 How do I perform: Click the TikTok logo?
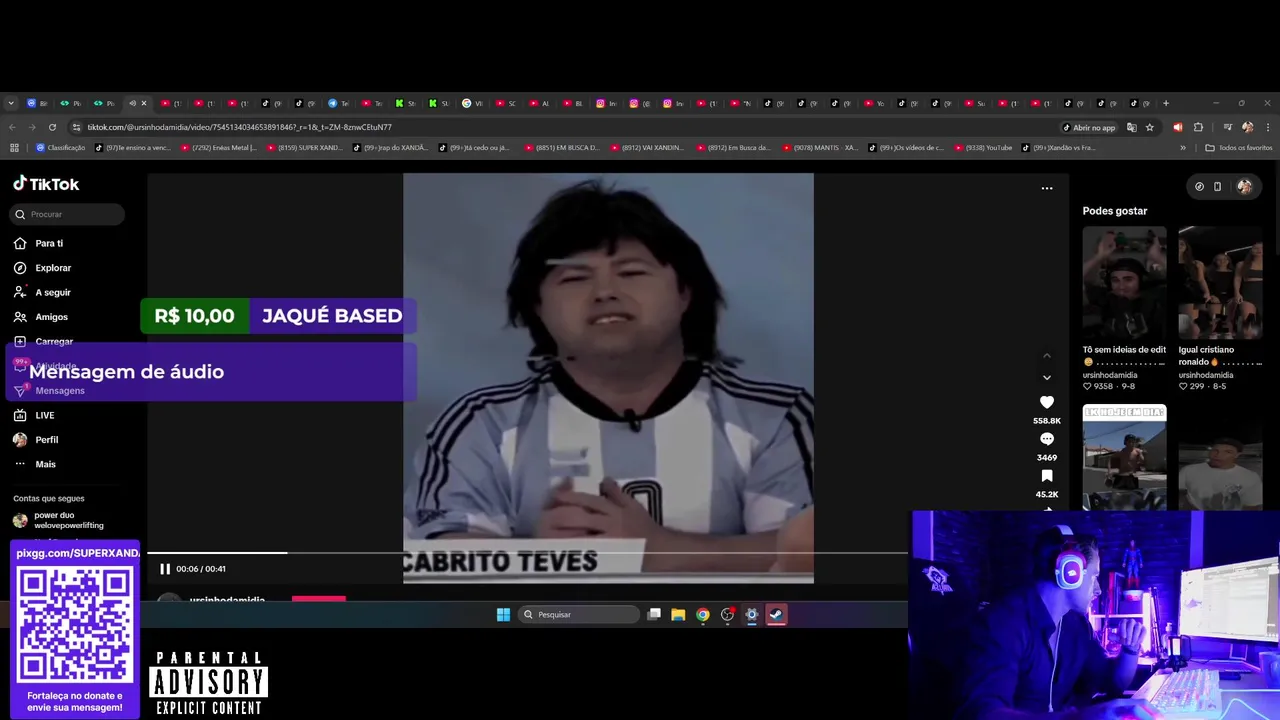tap(46, 184)
